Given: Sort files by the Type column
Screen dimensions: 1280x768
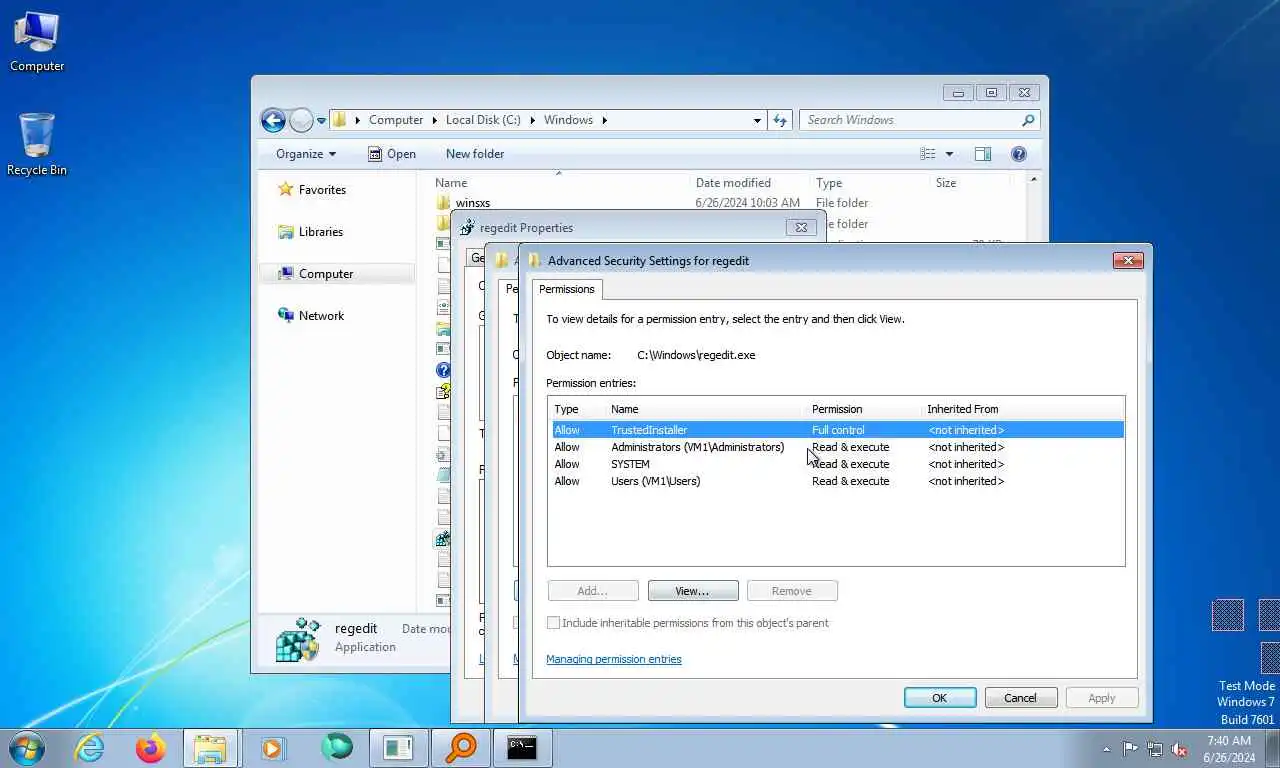Looking at the screenshot, I should (x=829, y=183).
